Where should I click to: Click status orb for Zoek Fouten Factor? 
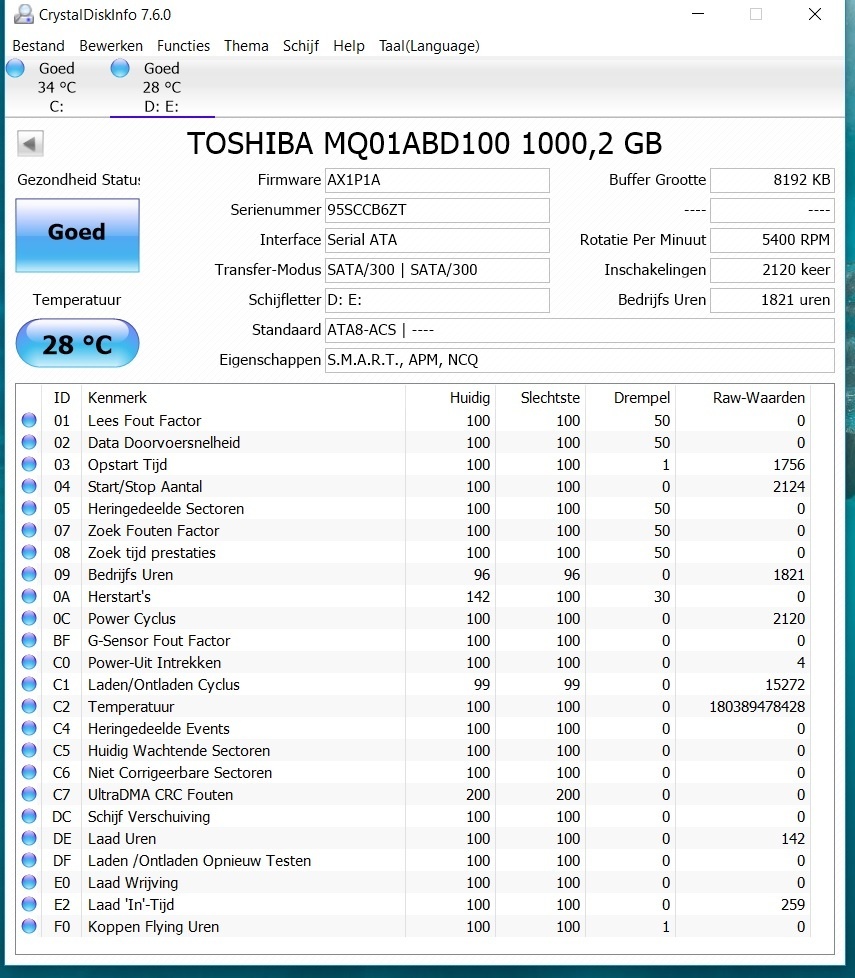tap(29, 530)
